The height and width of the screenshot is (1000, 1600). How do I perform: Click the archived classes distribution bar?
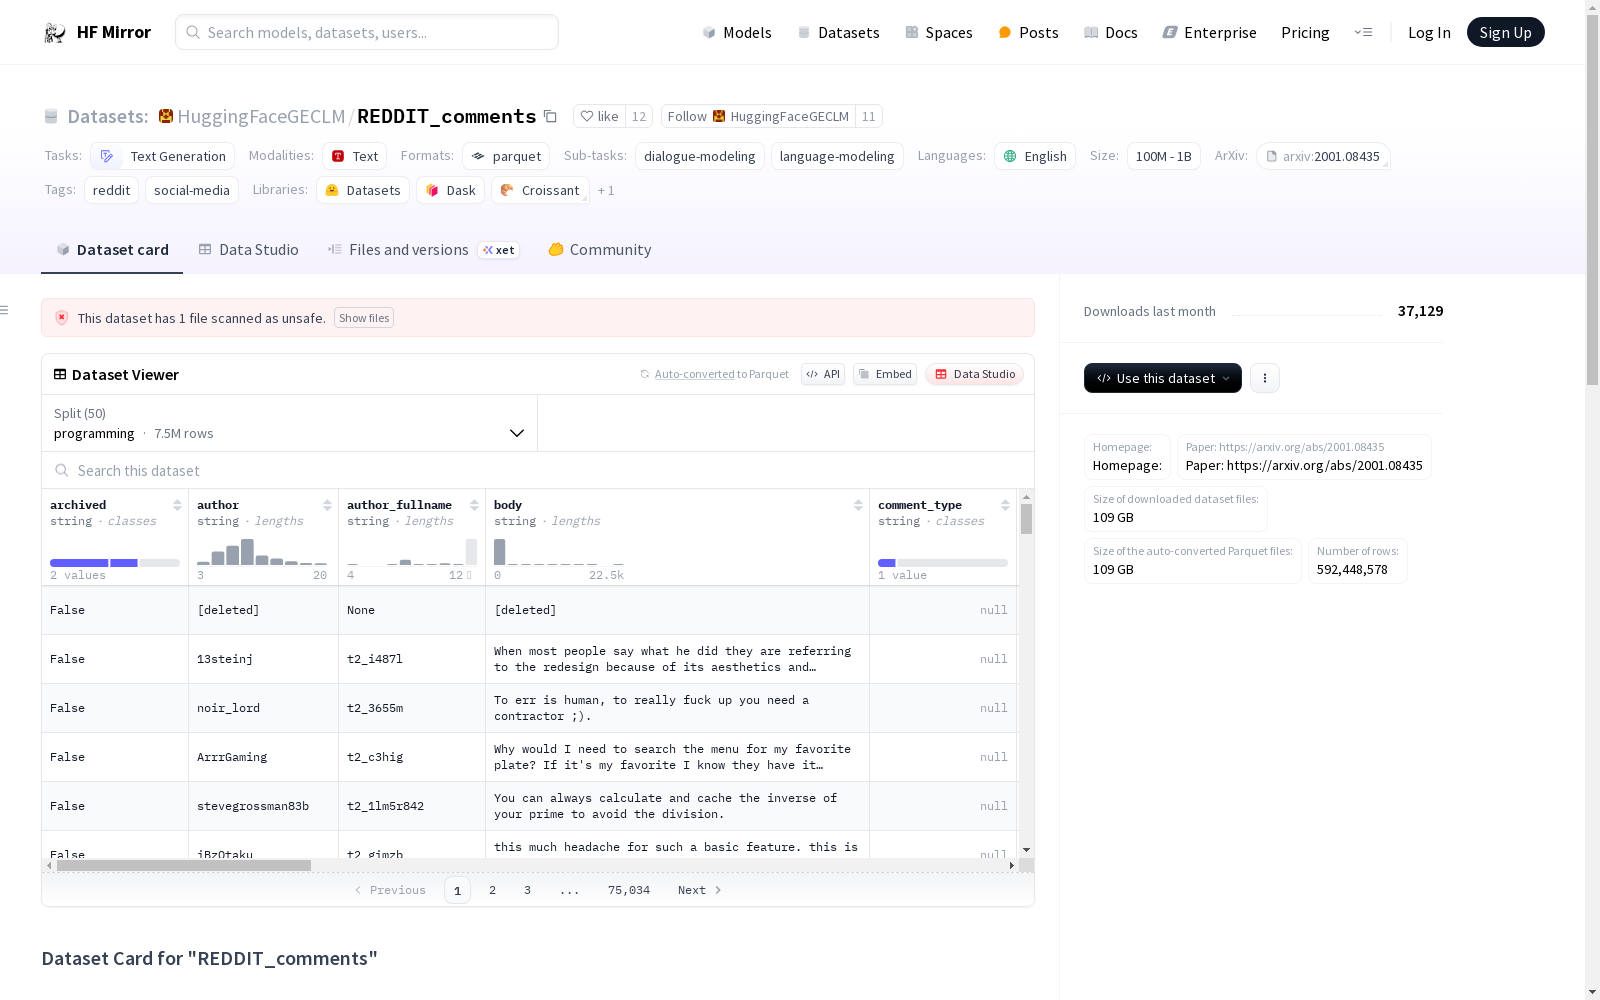click(115, 563)
